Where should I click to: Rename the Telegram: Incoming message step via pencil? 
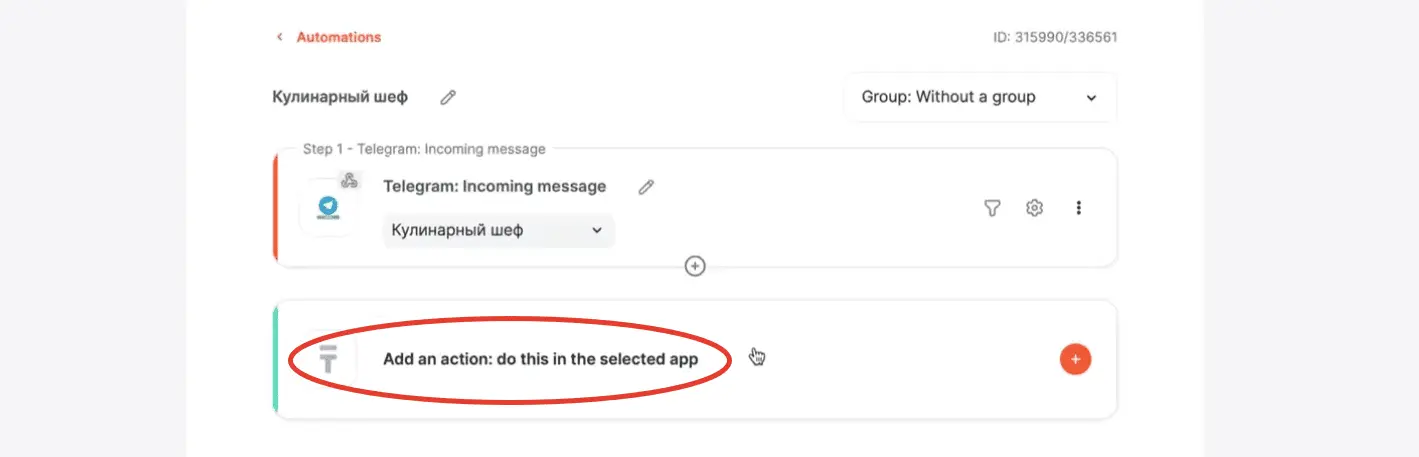tap(646, 187)
